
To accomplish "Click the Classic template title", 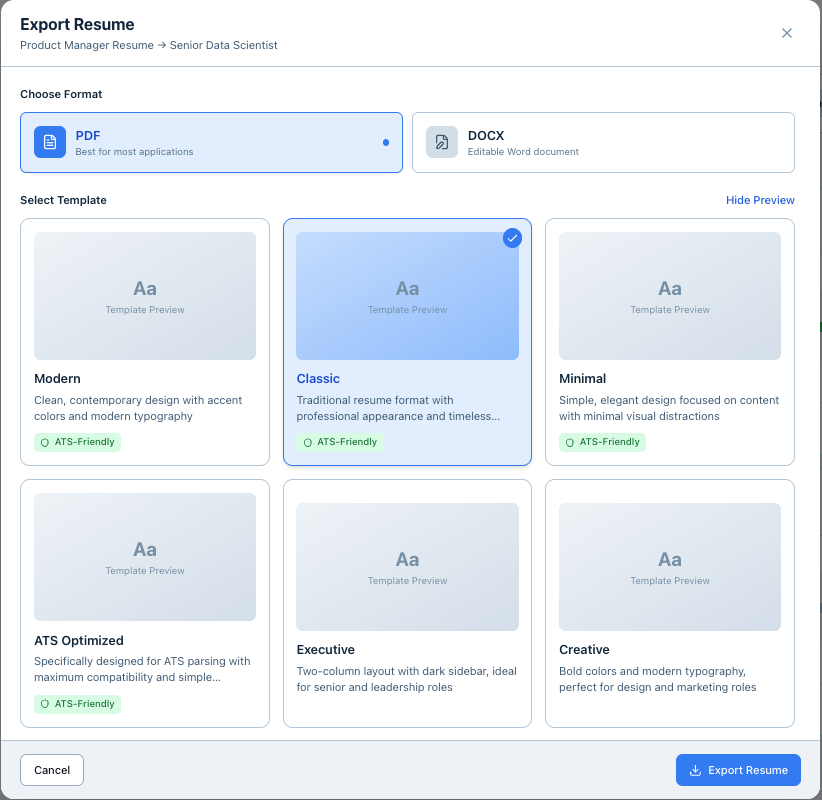I will tap(318, 379).
